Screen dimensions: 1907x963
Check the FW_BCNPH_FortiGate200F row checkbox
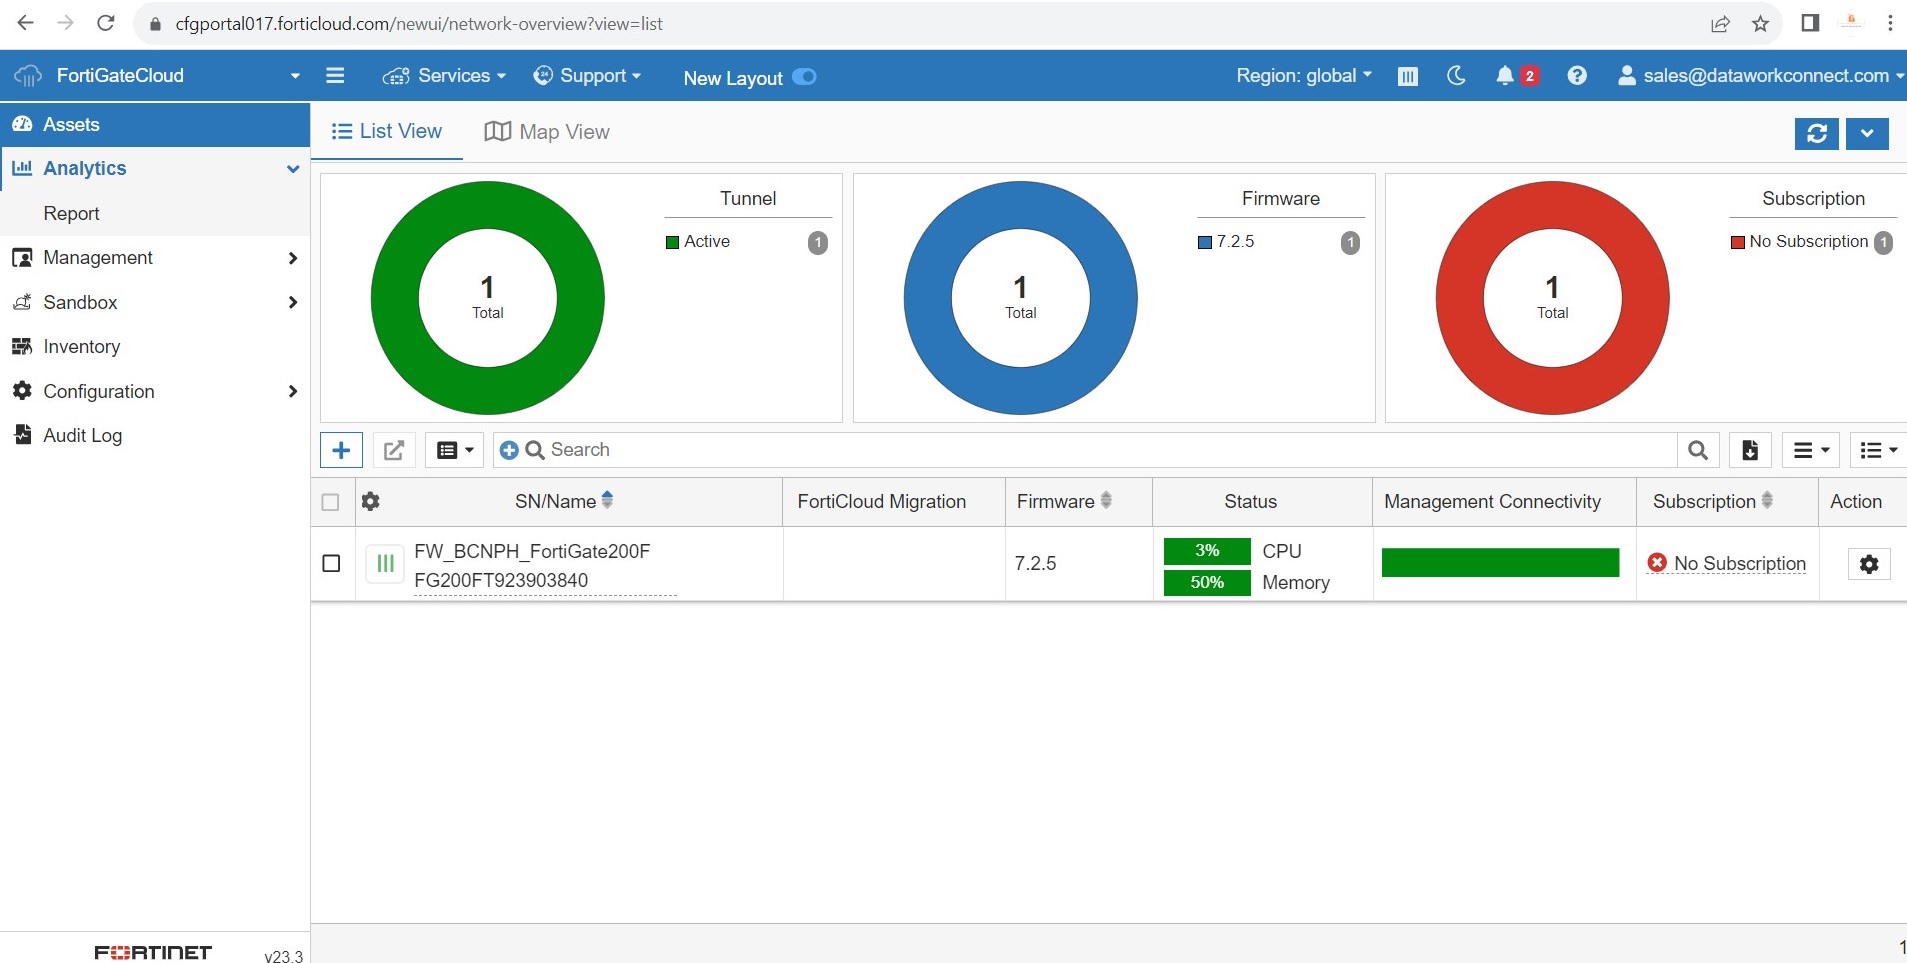pos(332,564)
